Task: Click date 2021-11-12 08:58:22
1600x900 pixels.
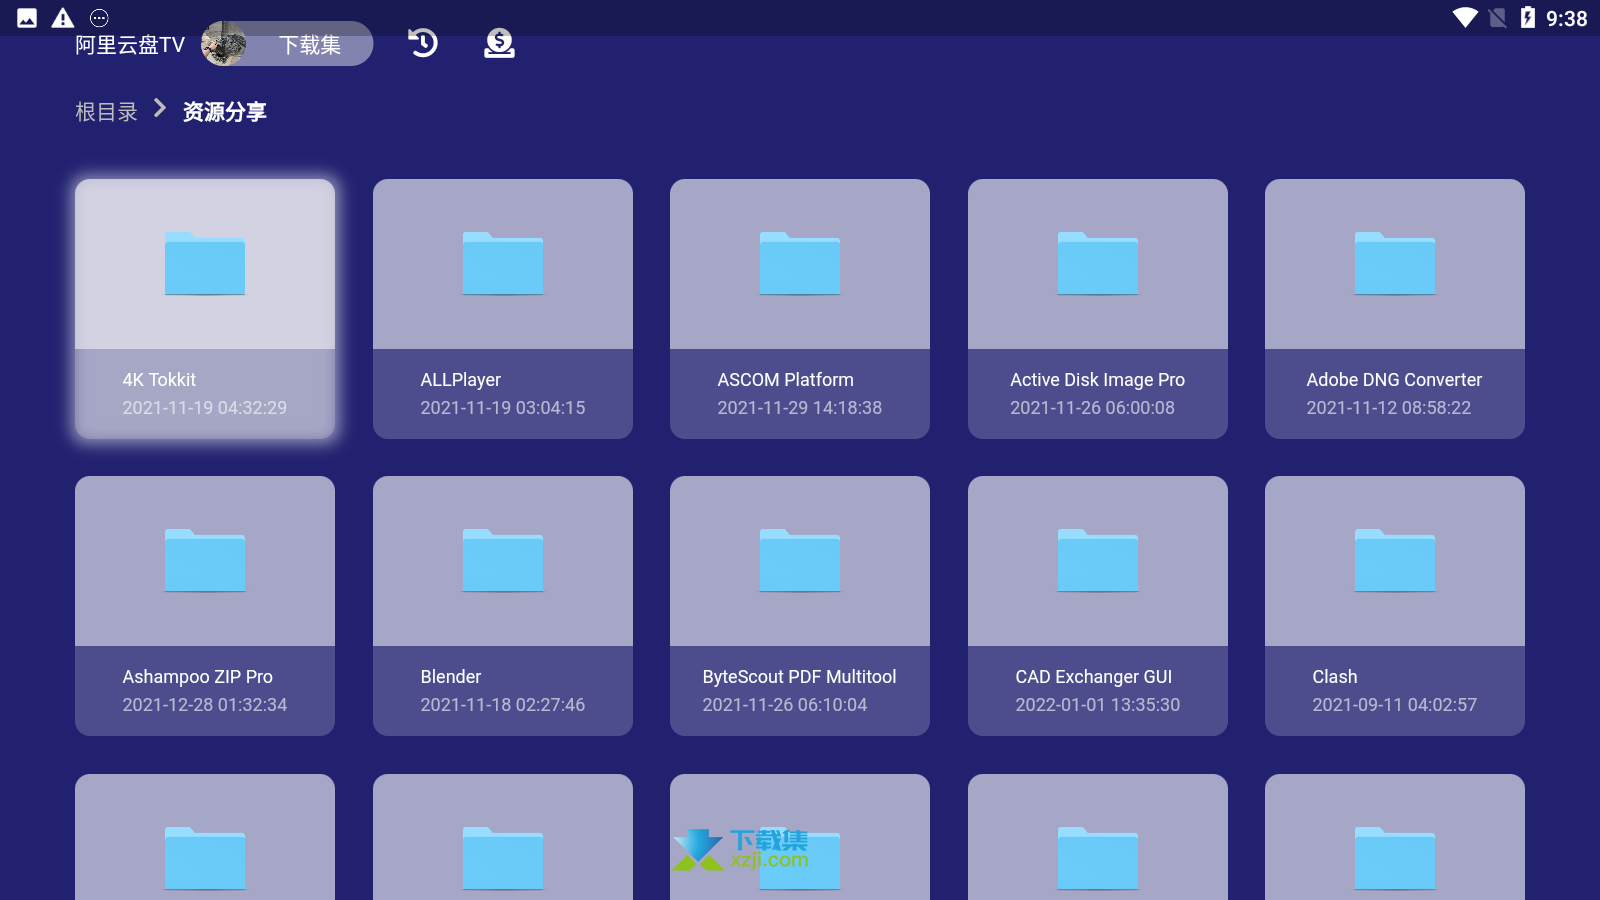Action: 1389,408
